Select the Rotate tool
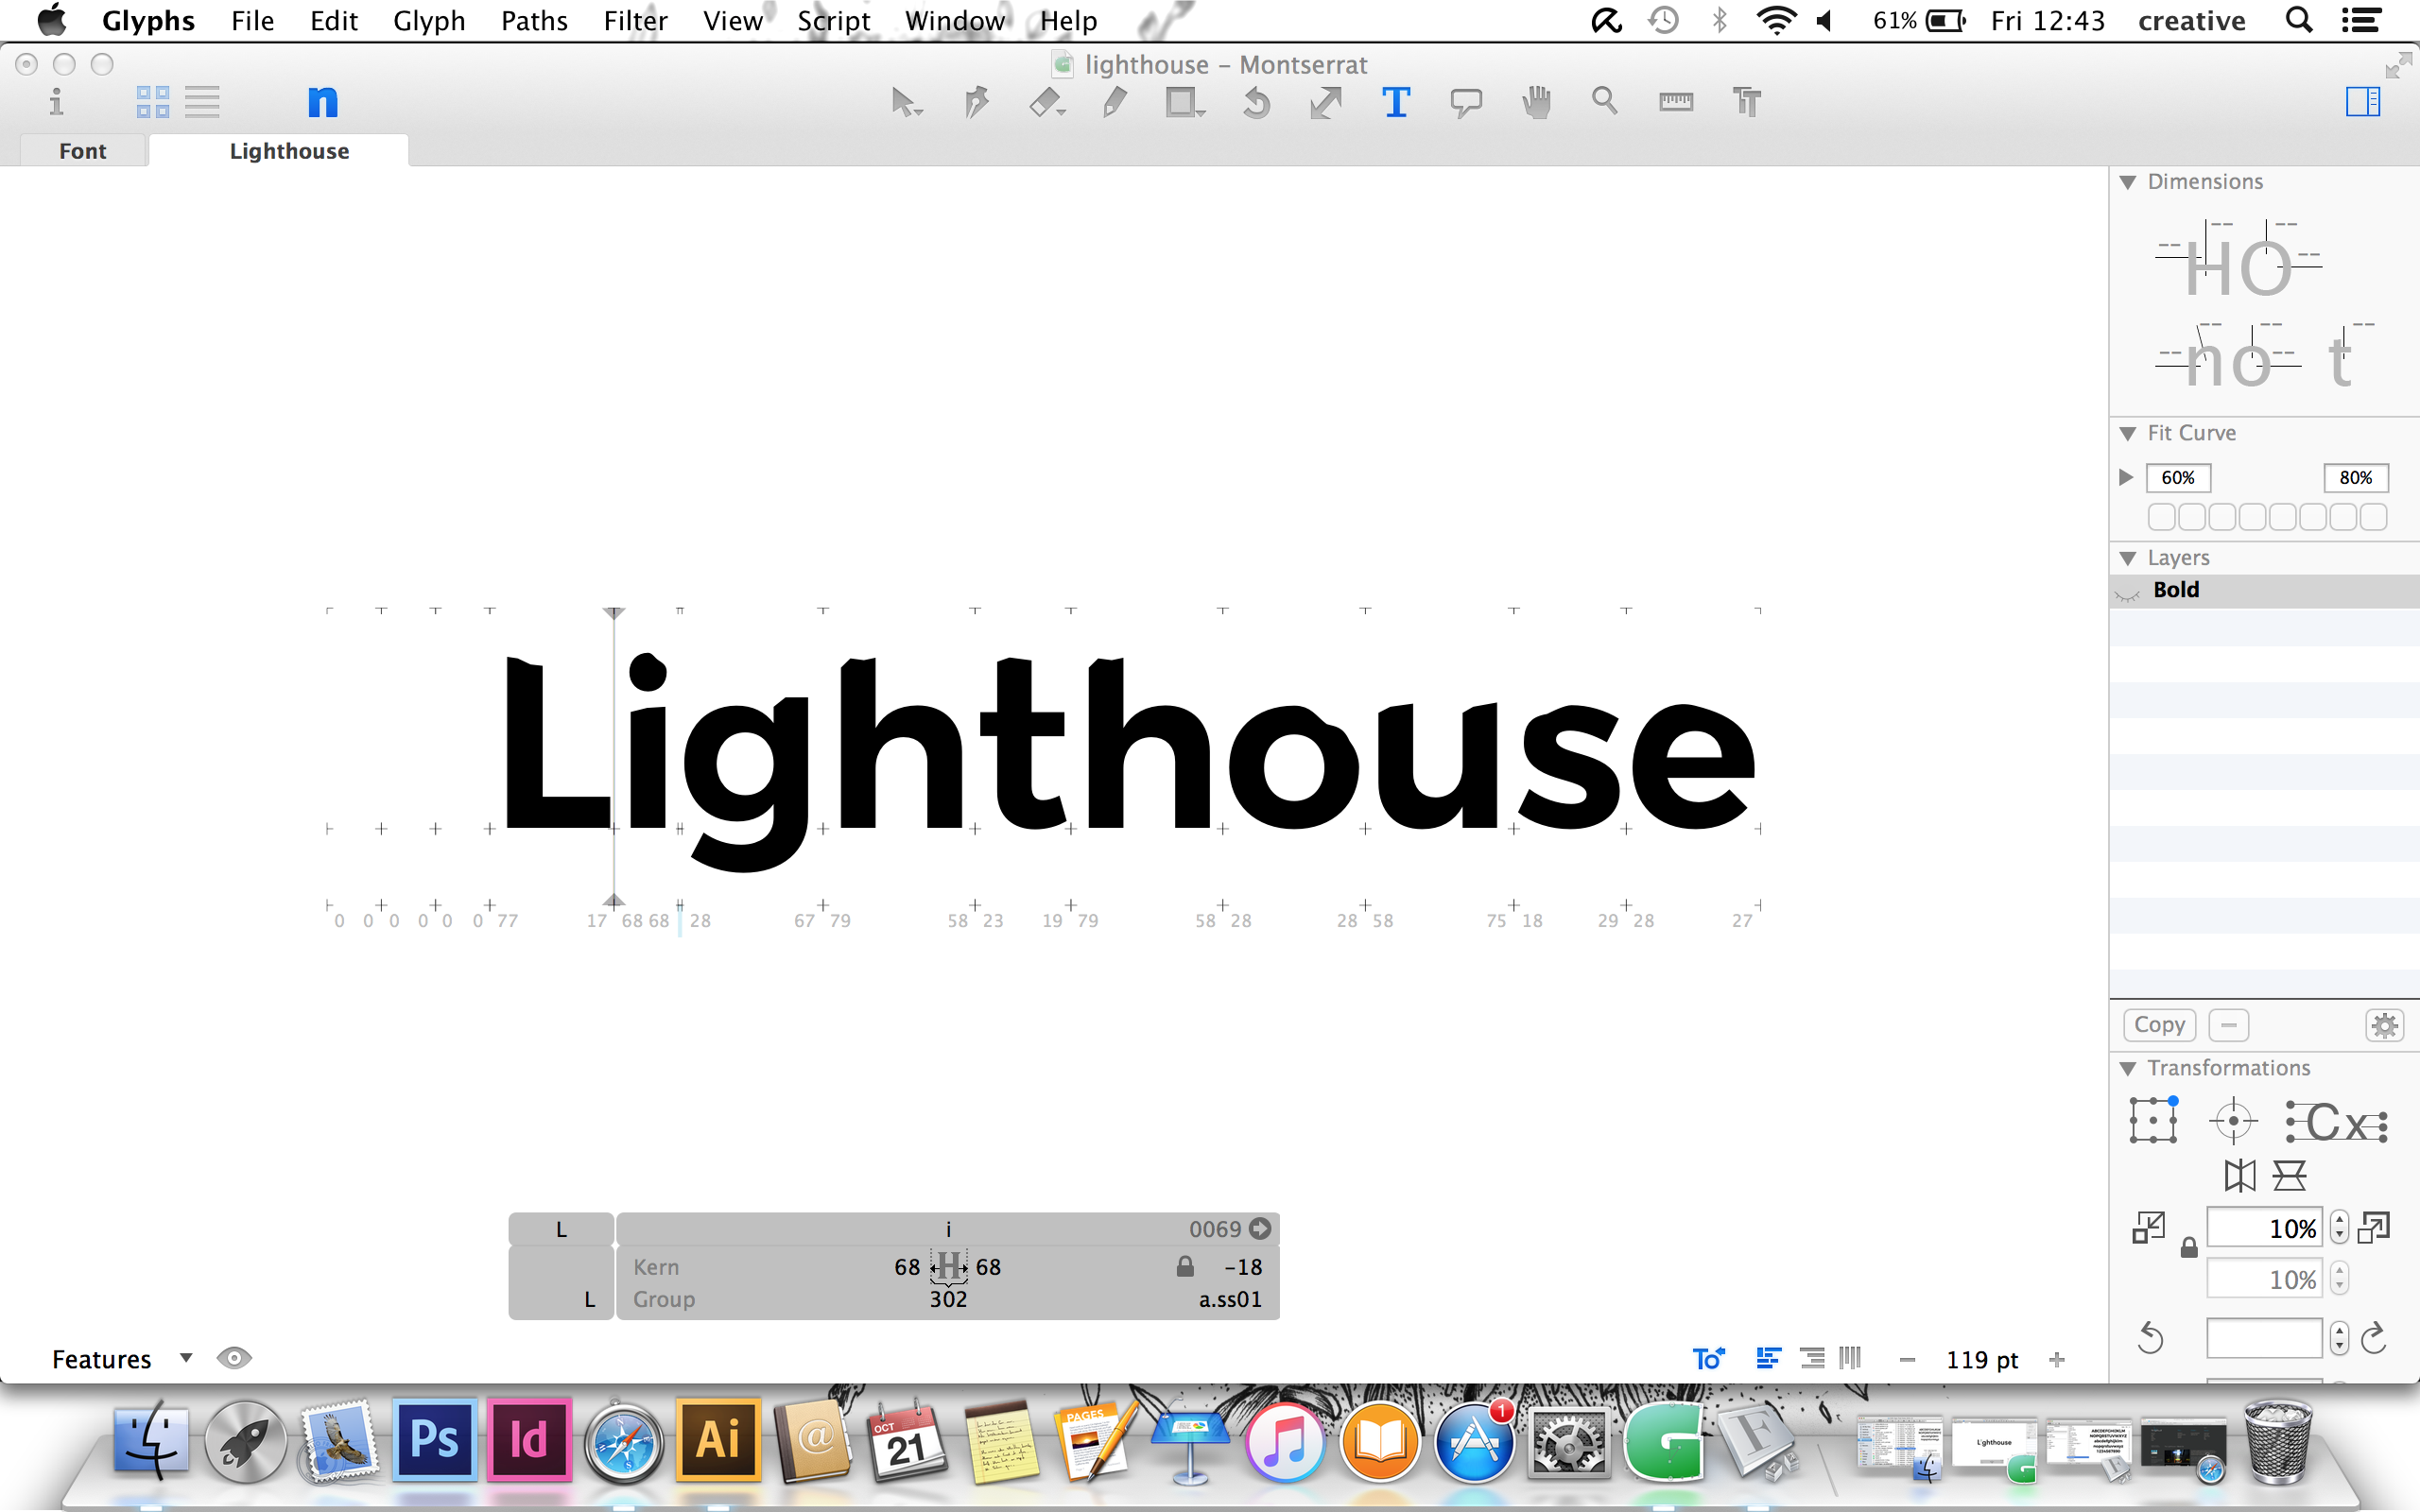 tap(1257, 102)
